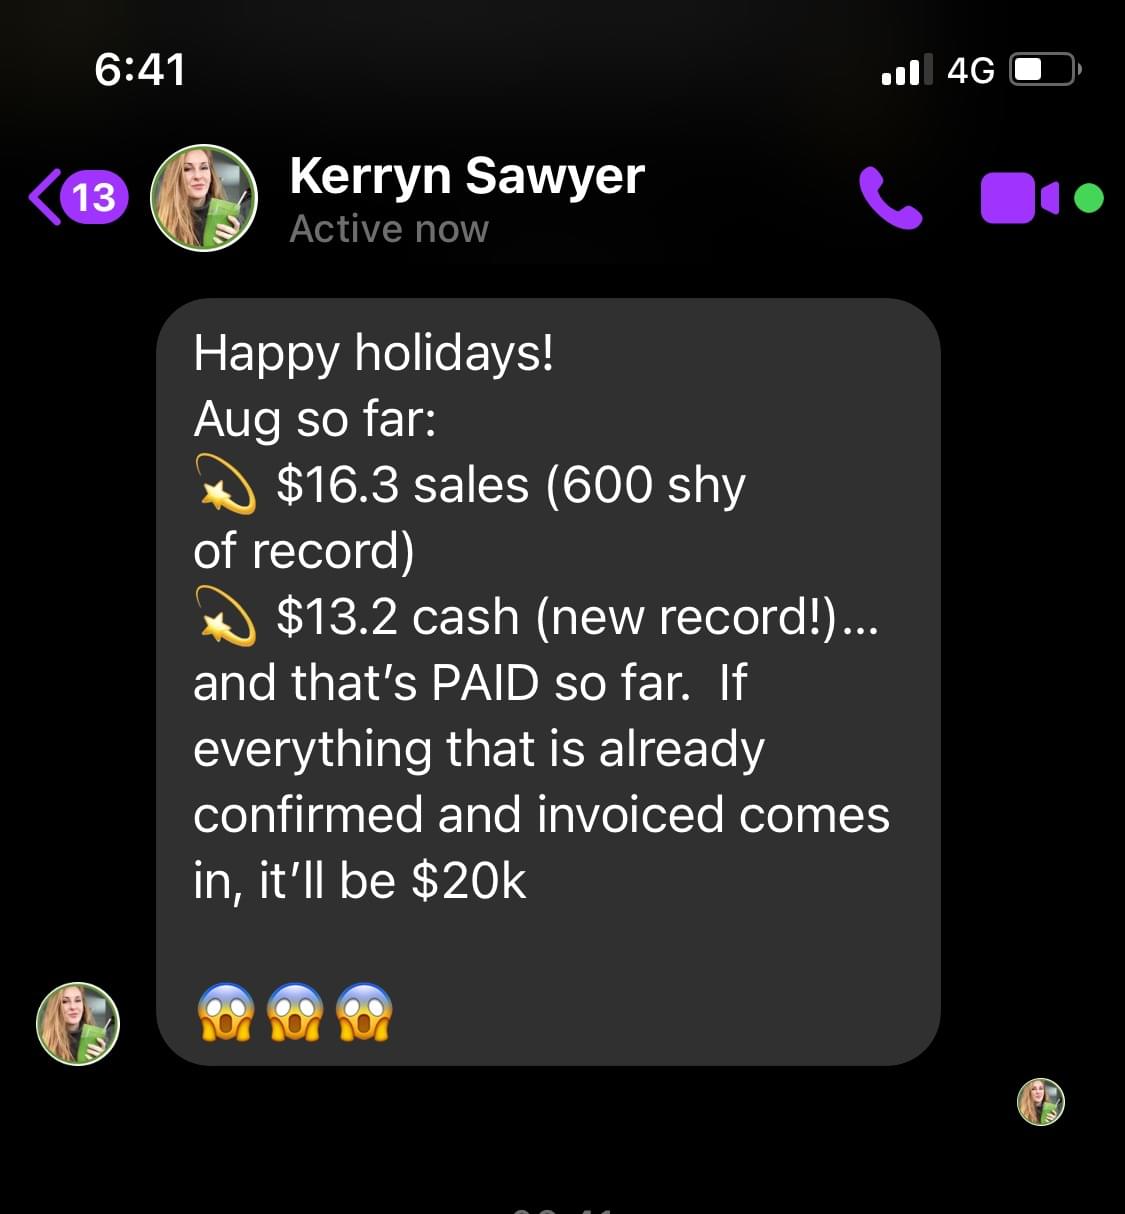Tap the 6:41 clock in status bar
Viewport: 1125px width, 1214px height.
tap(140, 70)
